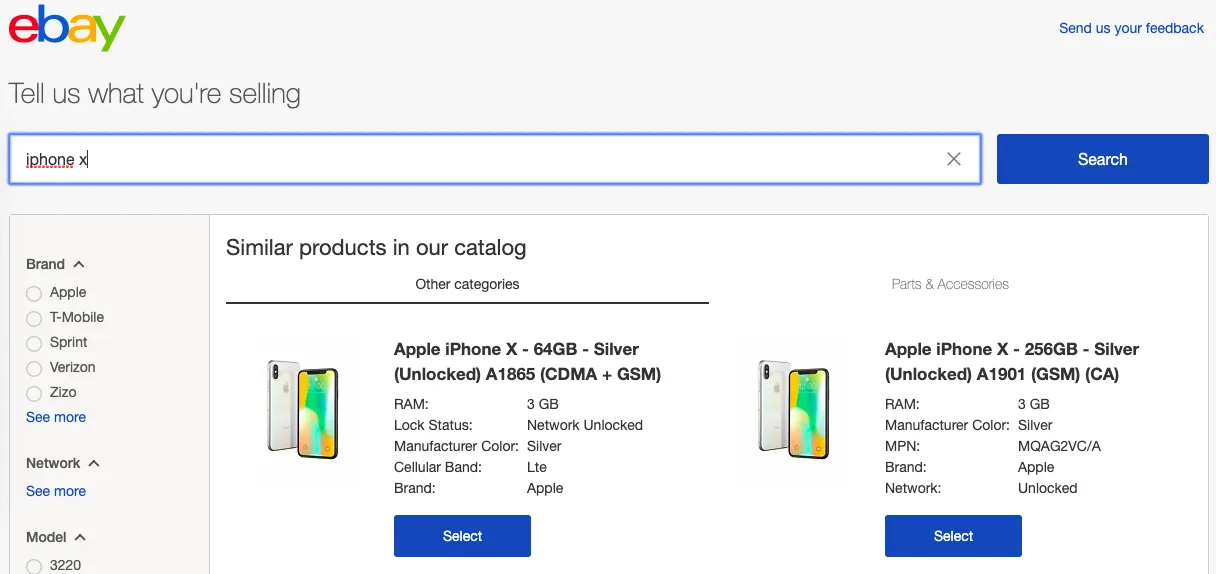Collapse the Network filter section
Viewport: 1216px width, 574px height.
coord(94,464)
